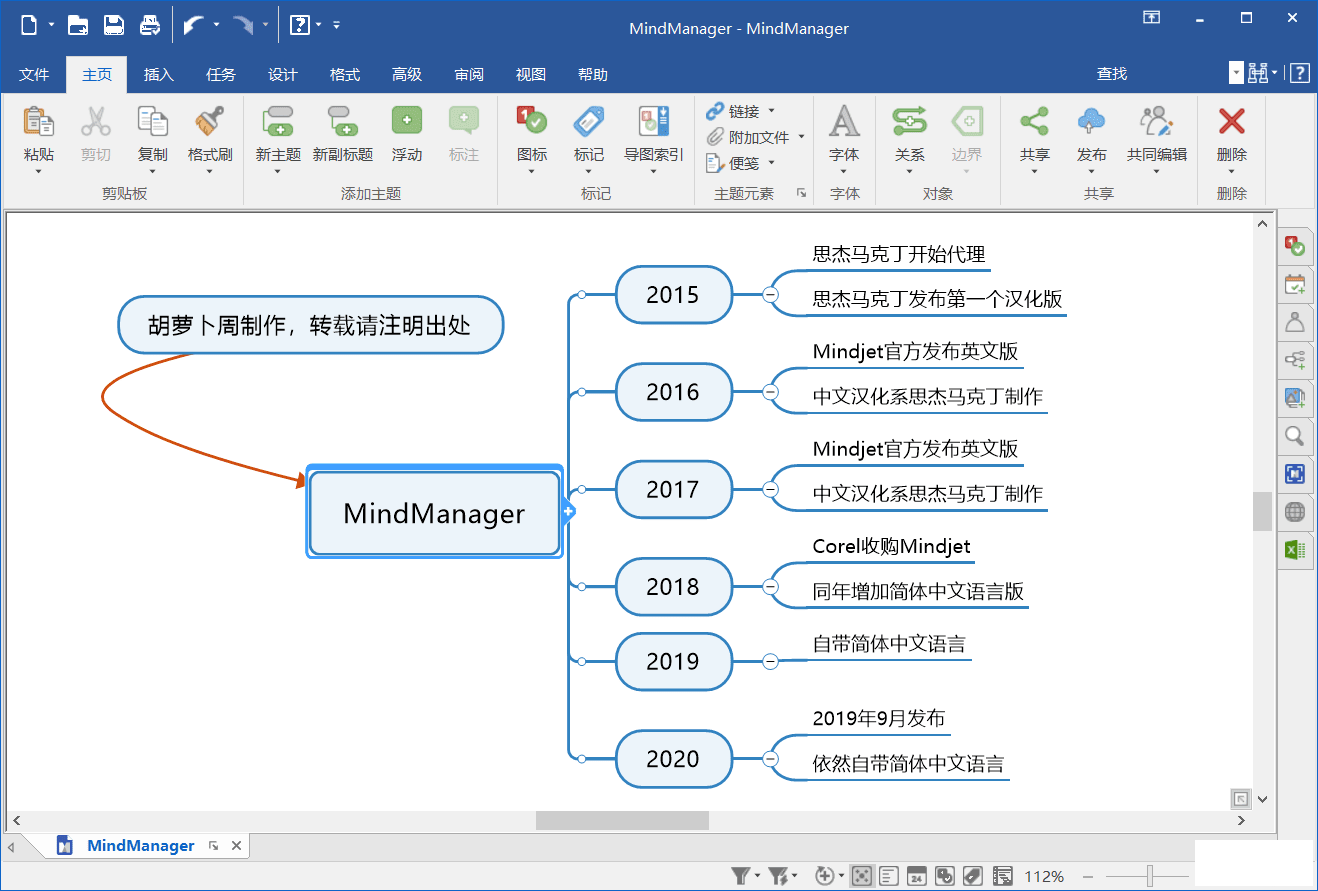Open Co-editing (共同编辑) icon
Image resolution: width=1318 pixels, height=891 pixels.
[1156, 121]
